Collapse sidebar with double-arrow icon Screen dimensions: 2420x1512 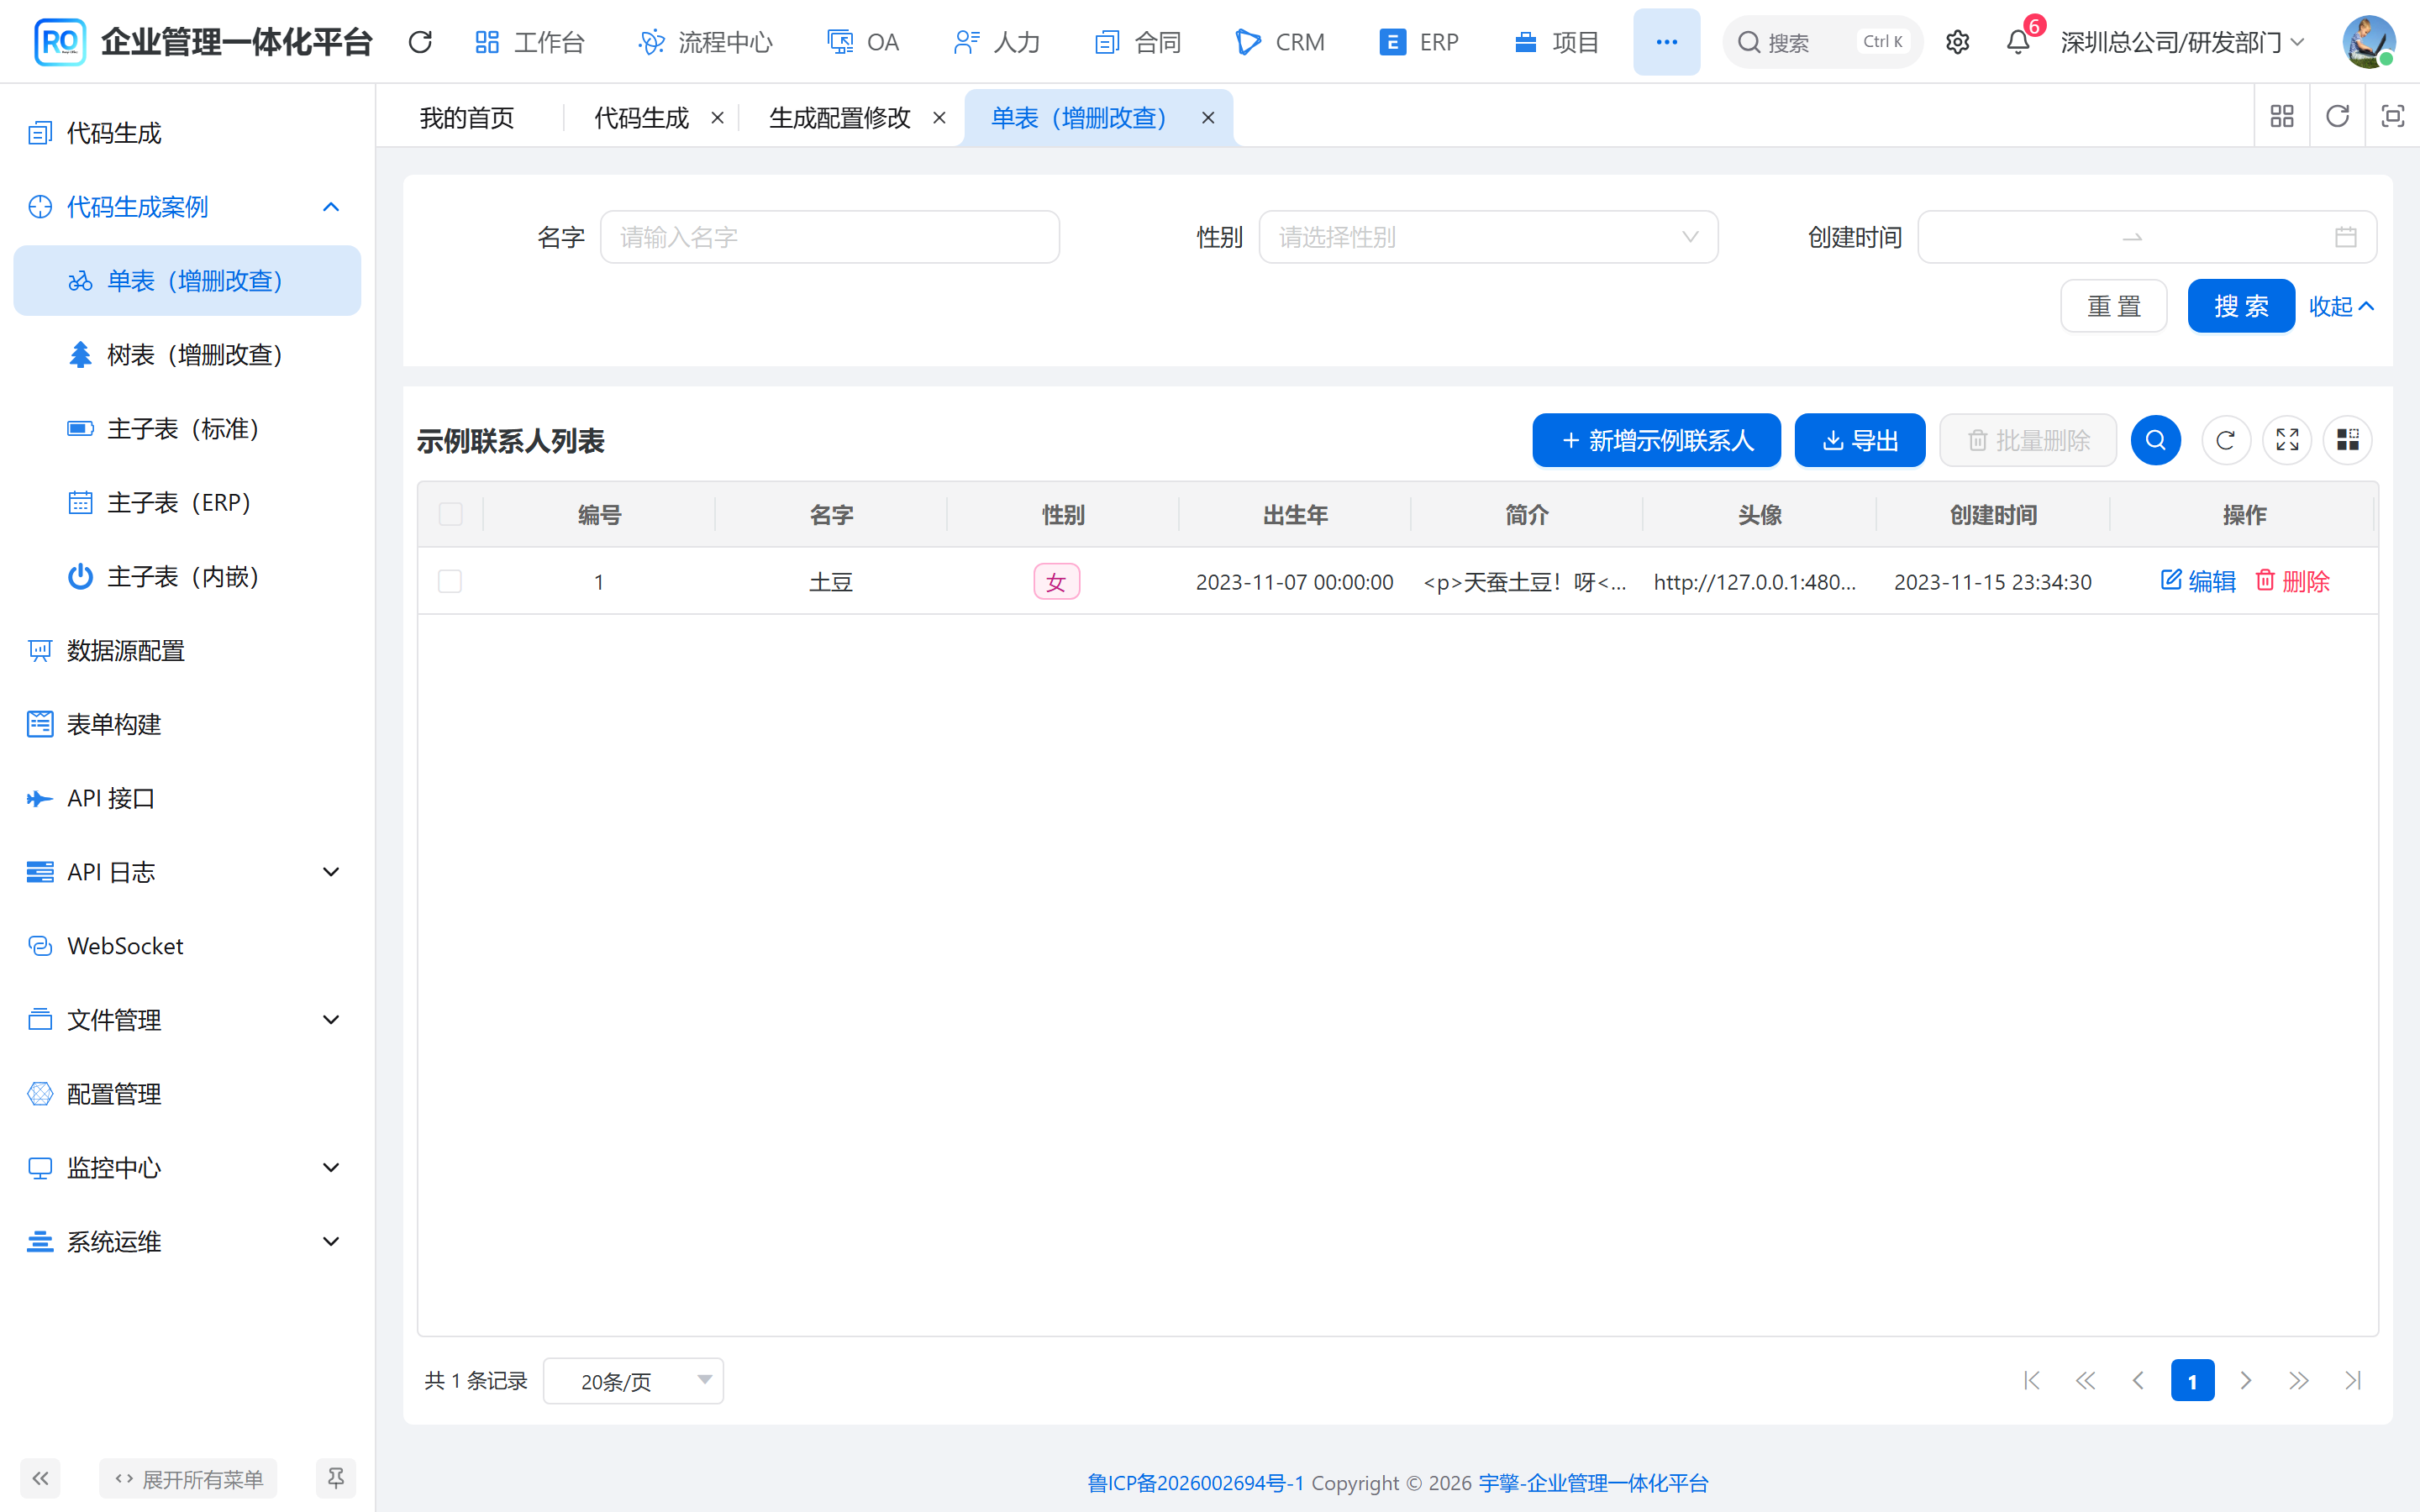(x=40, y=1478)
